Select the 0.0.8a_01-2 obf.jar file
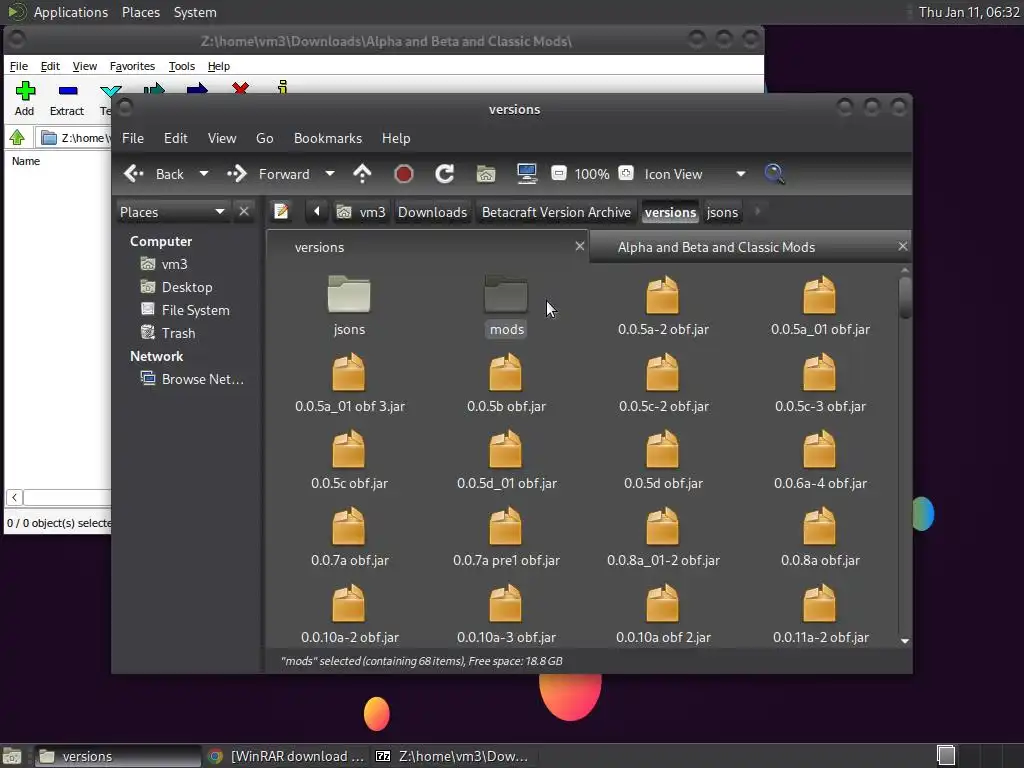 click(x=663, y=526)
